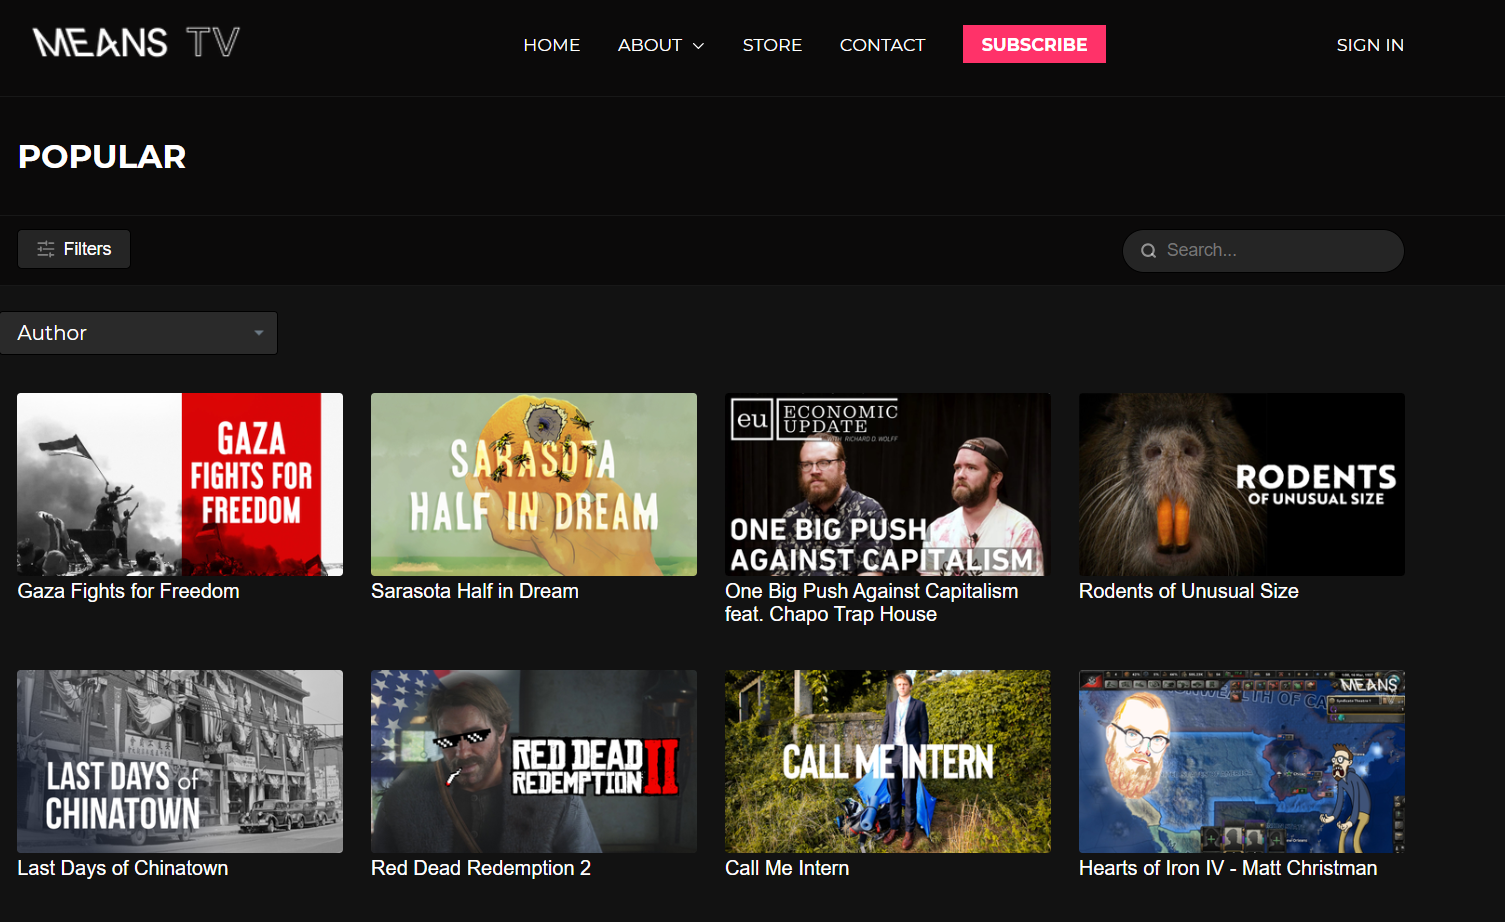1505x922 pixels.
Task: Open the Gaza Fights for Freedom thumbnail
Action: pos(180,484)
